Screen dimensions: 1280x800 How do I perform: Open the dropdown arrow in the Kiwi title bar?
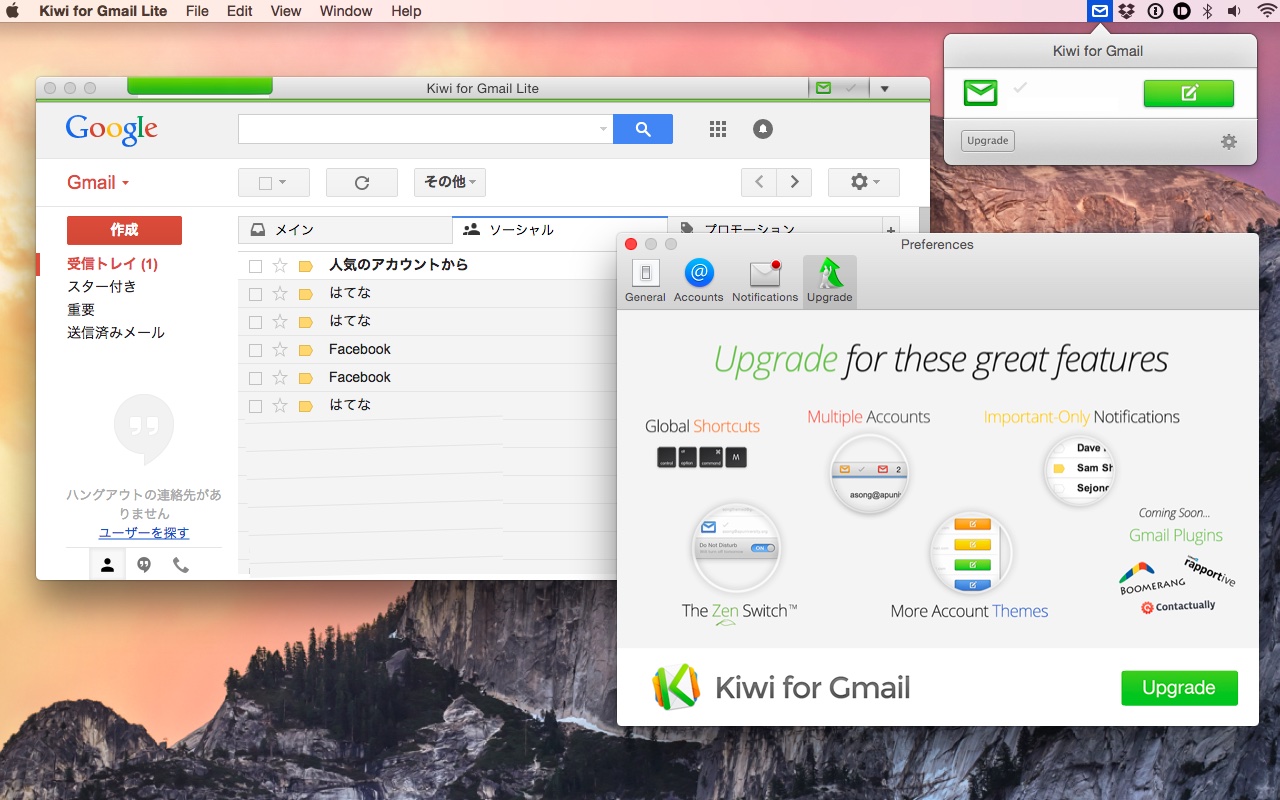(x=884, y=88)
